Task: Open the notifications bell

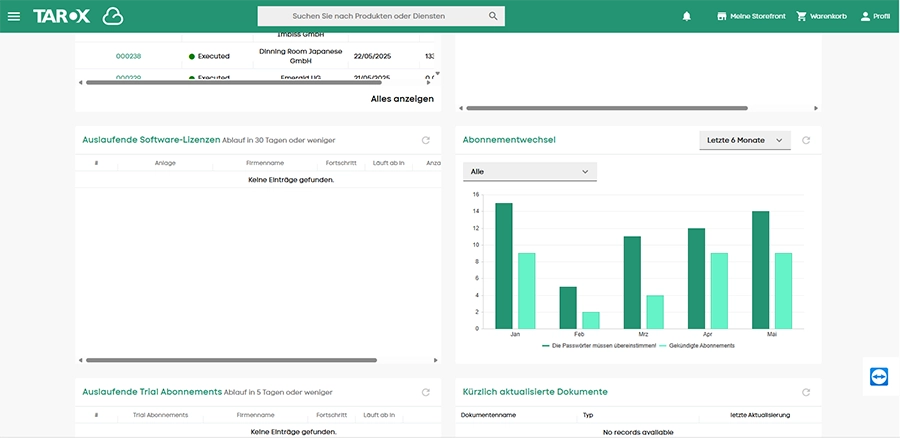Action: coord(686,16)
